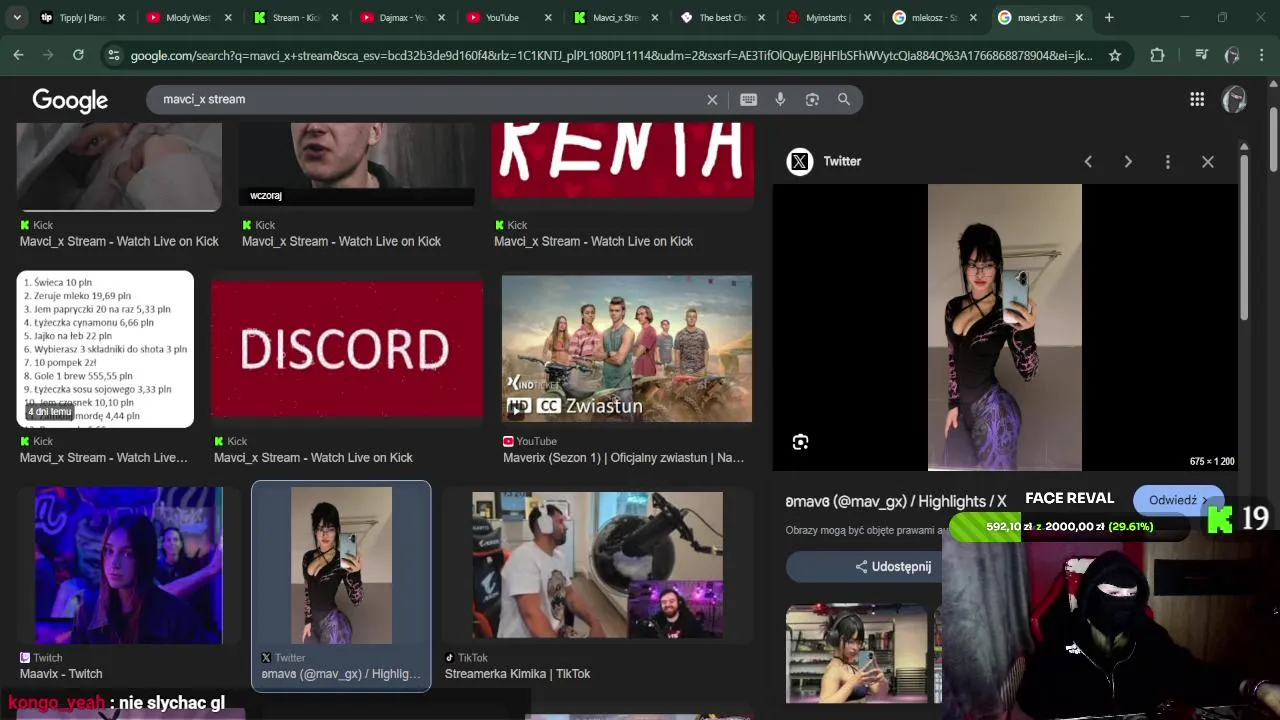Screen dimensions: 1280x720
Task: Reload the page with the refresh icon
Action: point(78,55)
